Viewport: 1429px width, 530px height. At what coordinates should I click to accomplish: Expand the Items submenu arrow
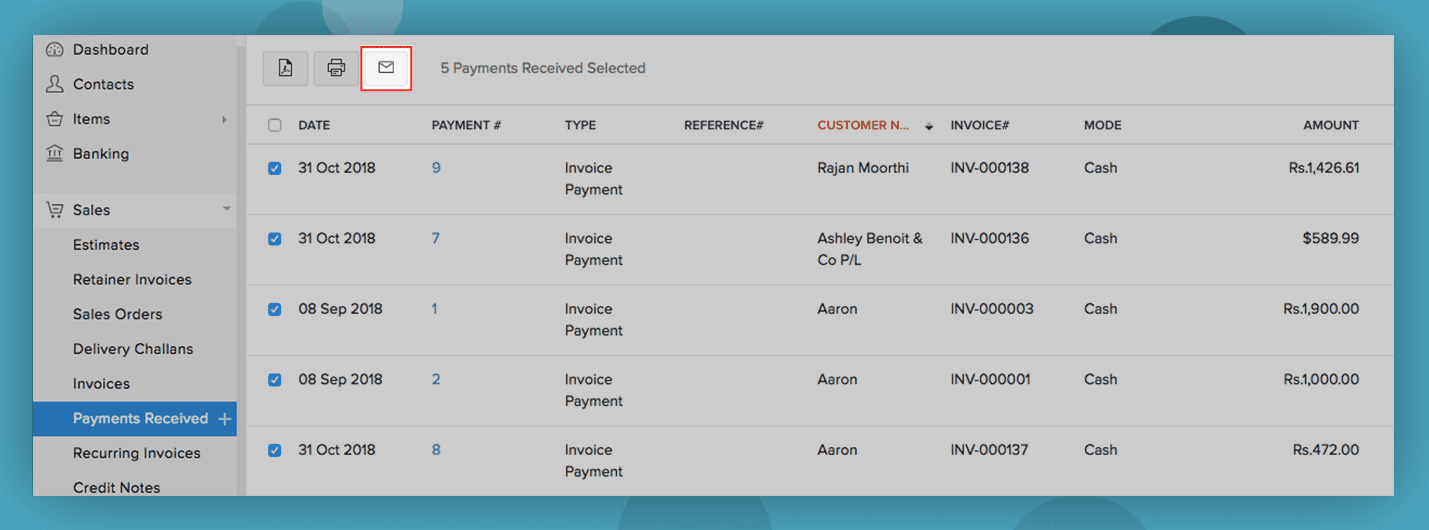tap(224, 120)
